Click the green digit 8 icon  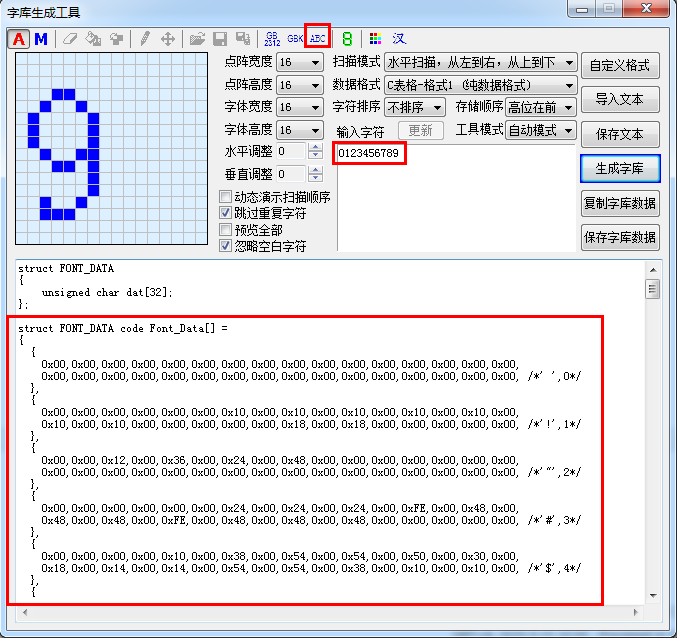pyautogui.click(x=347, y=39)
